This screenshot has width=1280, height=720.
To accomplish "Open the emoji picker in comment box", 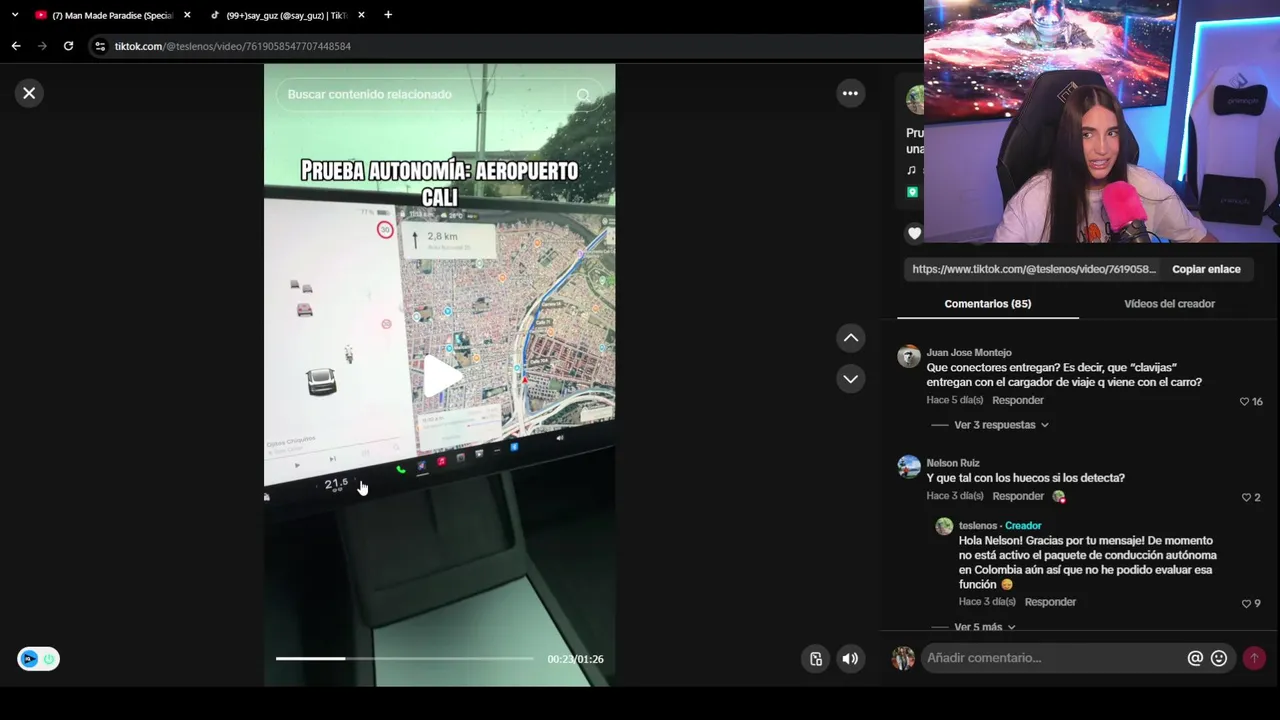I will pyautogui.click(x=1219, y=658).
